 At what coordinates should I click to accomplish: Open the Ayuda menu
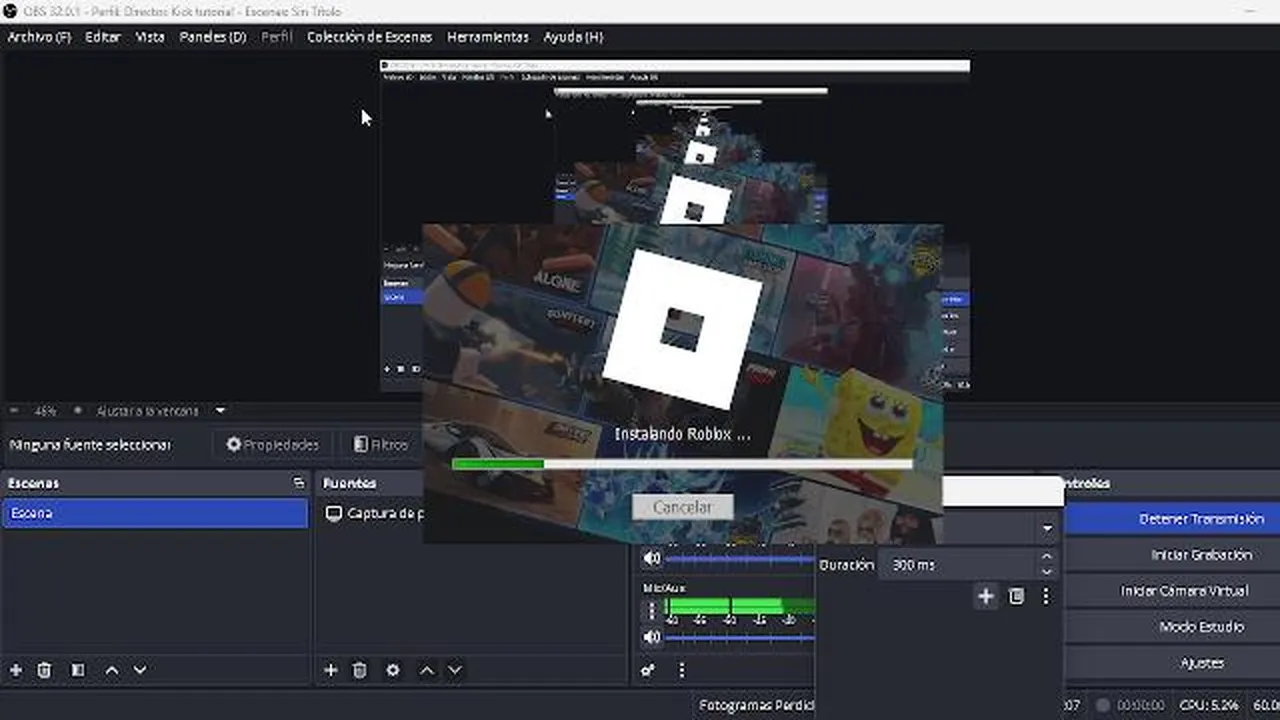coord(573,37)
